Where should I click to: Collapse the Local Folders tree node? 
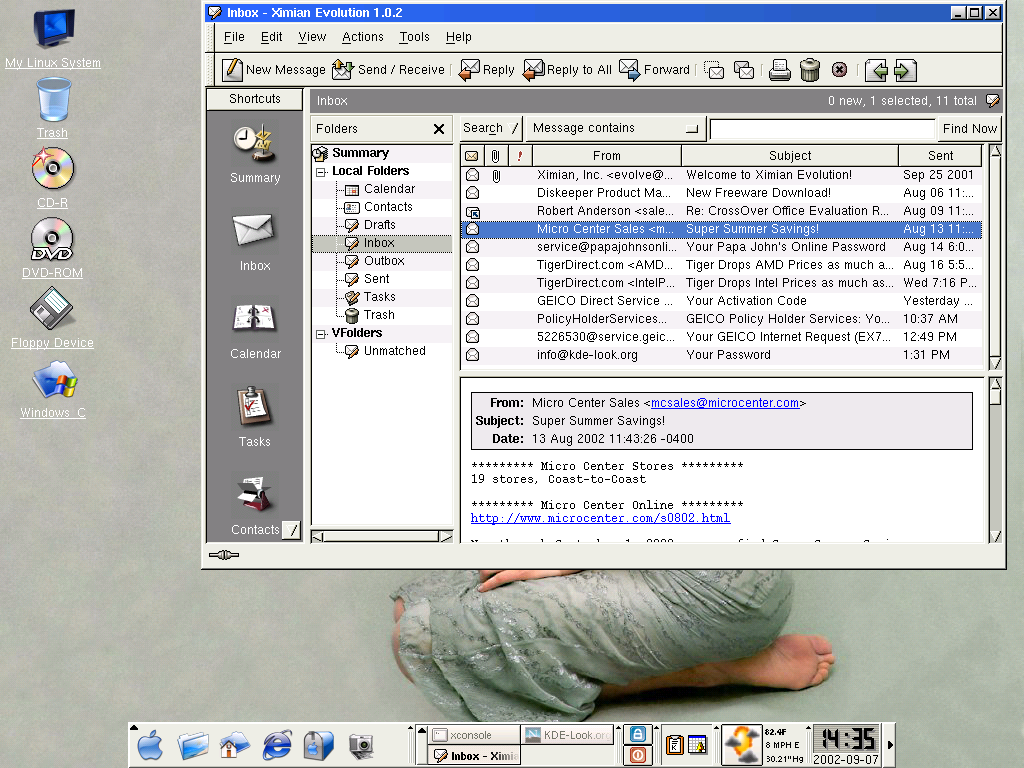(321, 172)
